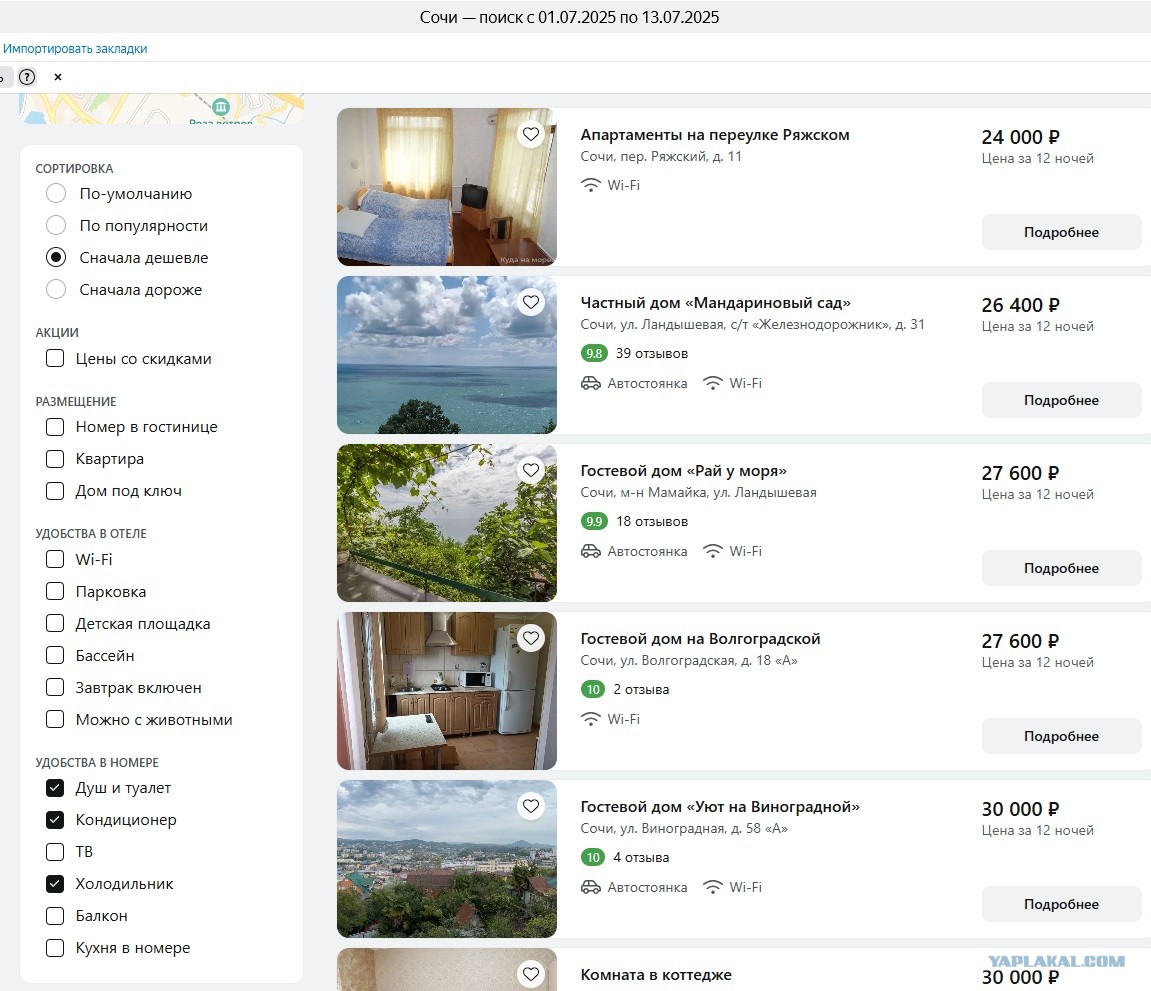Favorite Уют на Виноградной using heart icon
This screenshot has height=991, width=1151.
531,806
